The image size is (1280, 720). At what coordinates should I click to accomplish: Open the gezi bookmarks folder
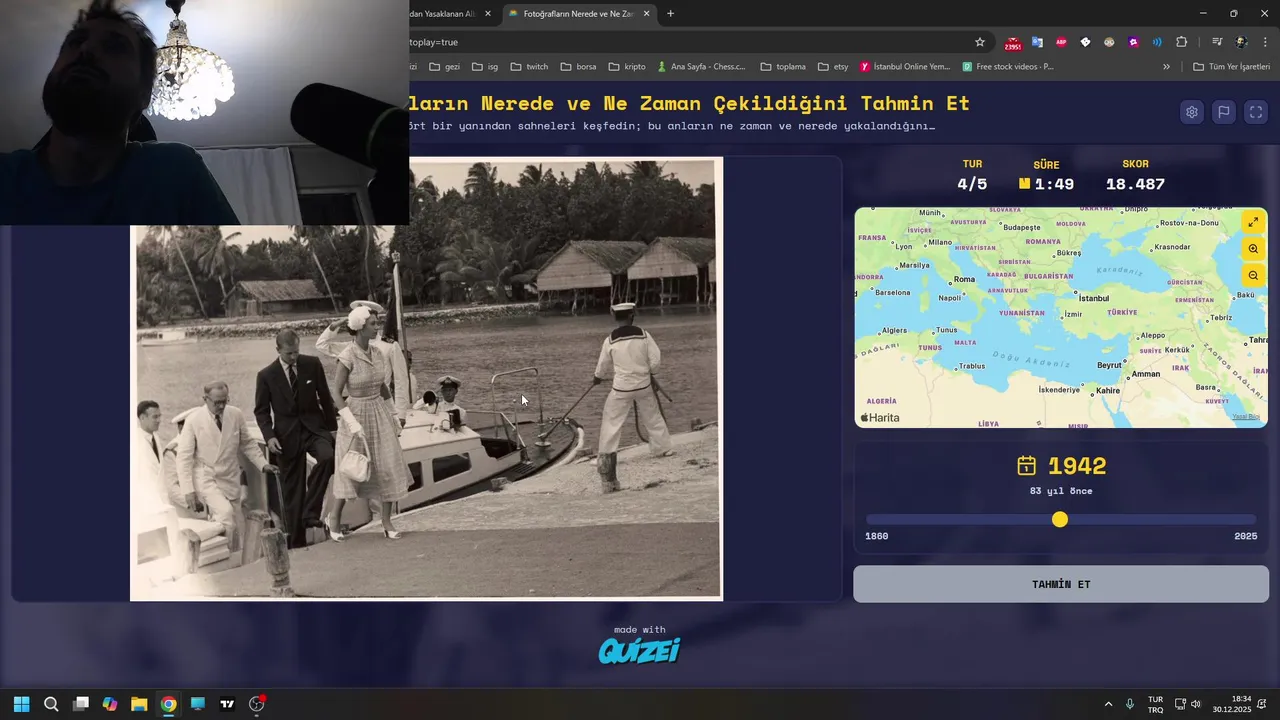point(444,67)
